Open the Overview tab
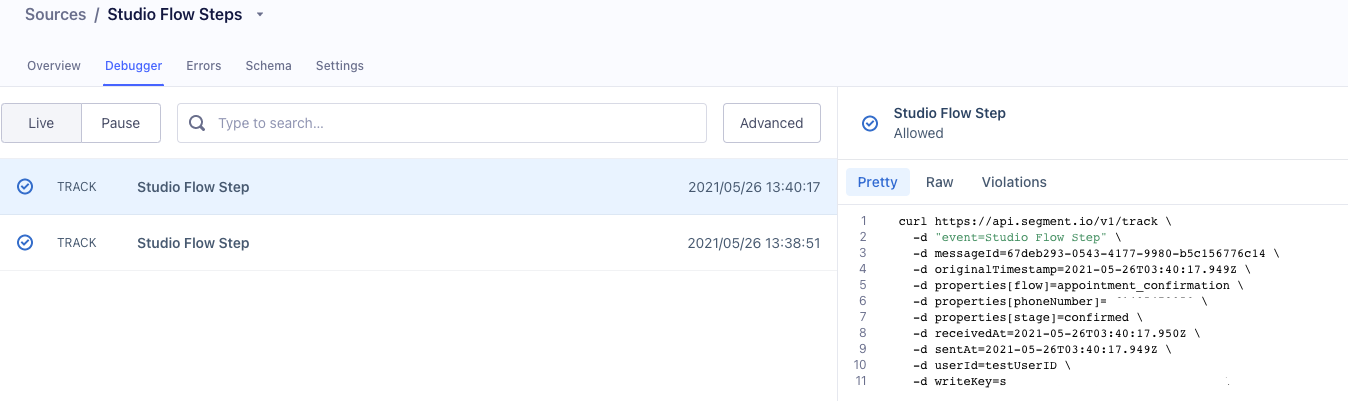 click(54, 66)
